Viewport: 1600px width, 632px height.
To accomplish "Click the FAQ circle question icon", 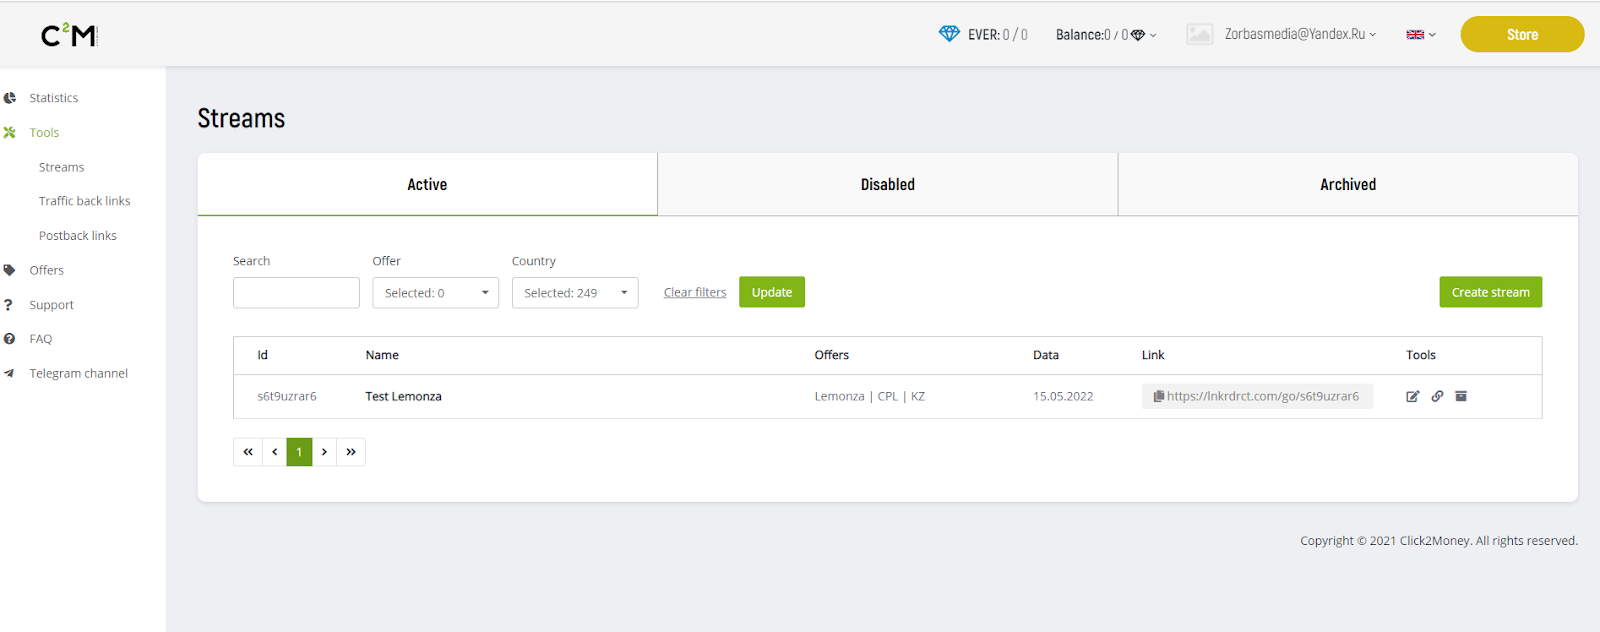I will (9, 339).
